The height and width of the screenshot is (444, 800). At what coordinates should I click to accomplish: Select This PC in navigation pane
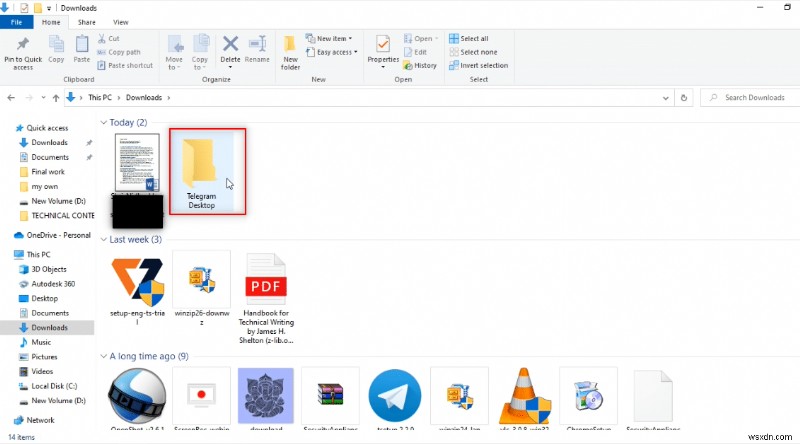pyautogui.click(x=32, y=255)
